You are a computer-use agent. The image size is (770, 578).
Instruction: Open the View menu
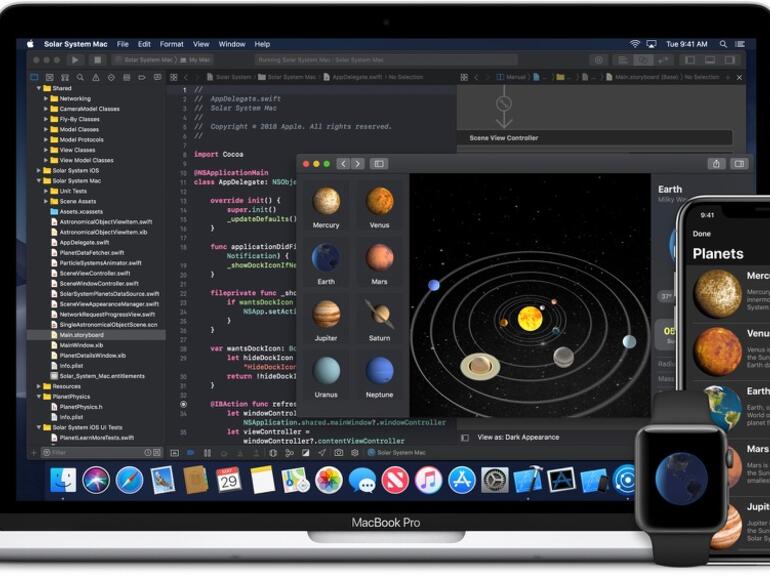[201, 44]
